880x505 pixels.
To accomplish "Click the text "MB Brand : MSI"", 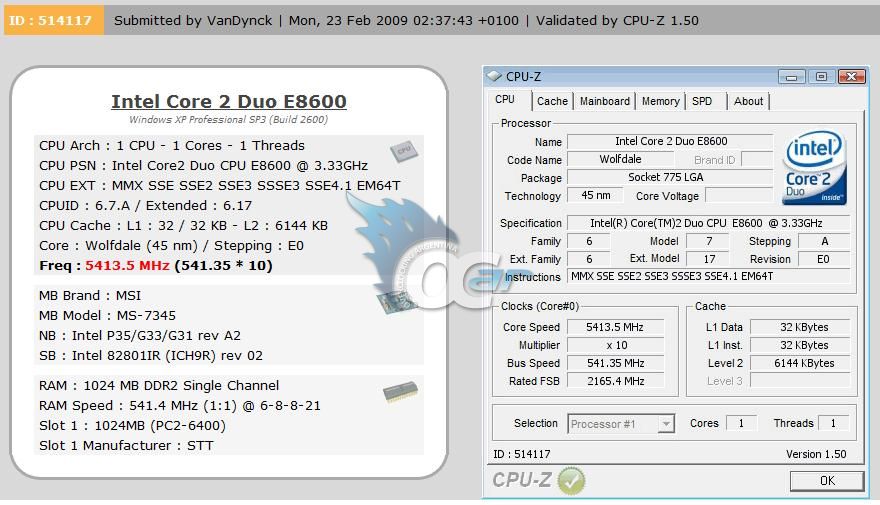I will tap(90, 296).
